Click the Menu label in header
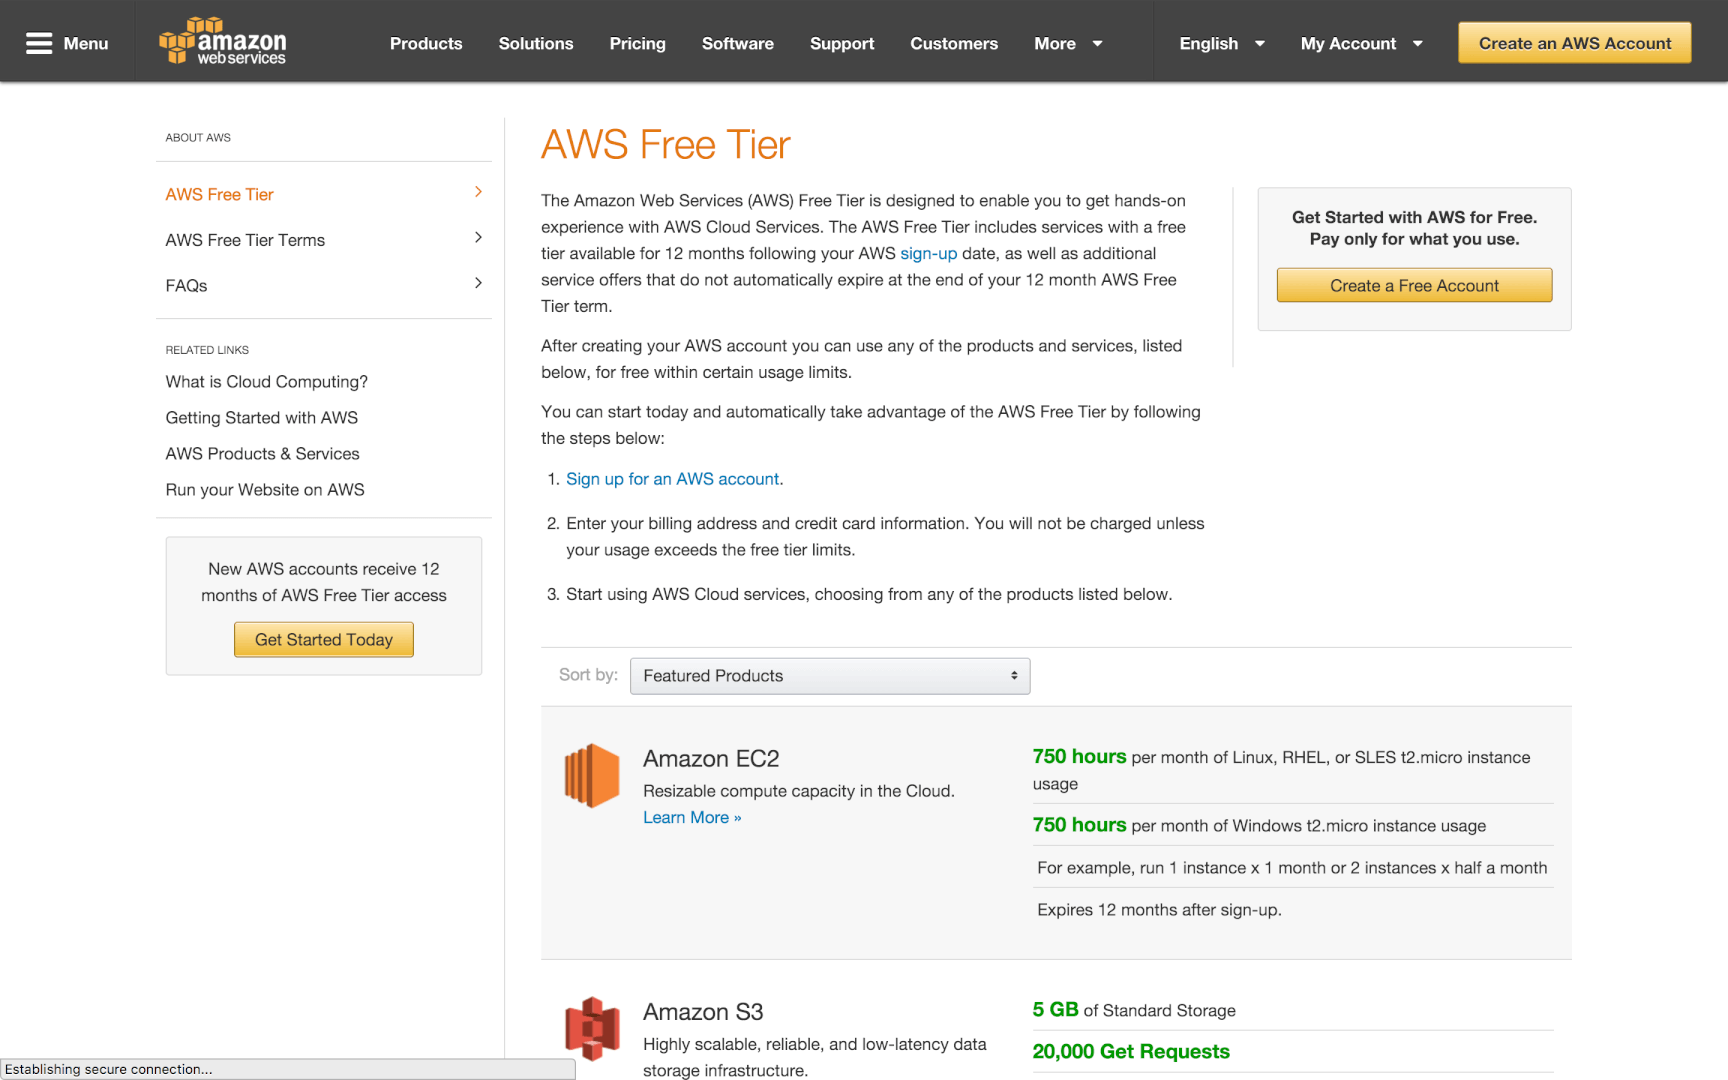Viewport: 1728px width, 1080px height. [86, 44]
